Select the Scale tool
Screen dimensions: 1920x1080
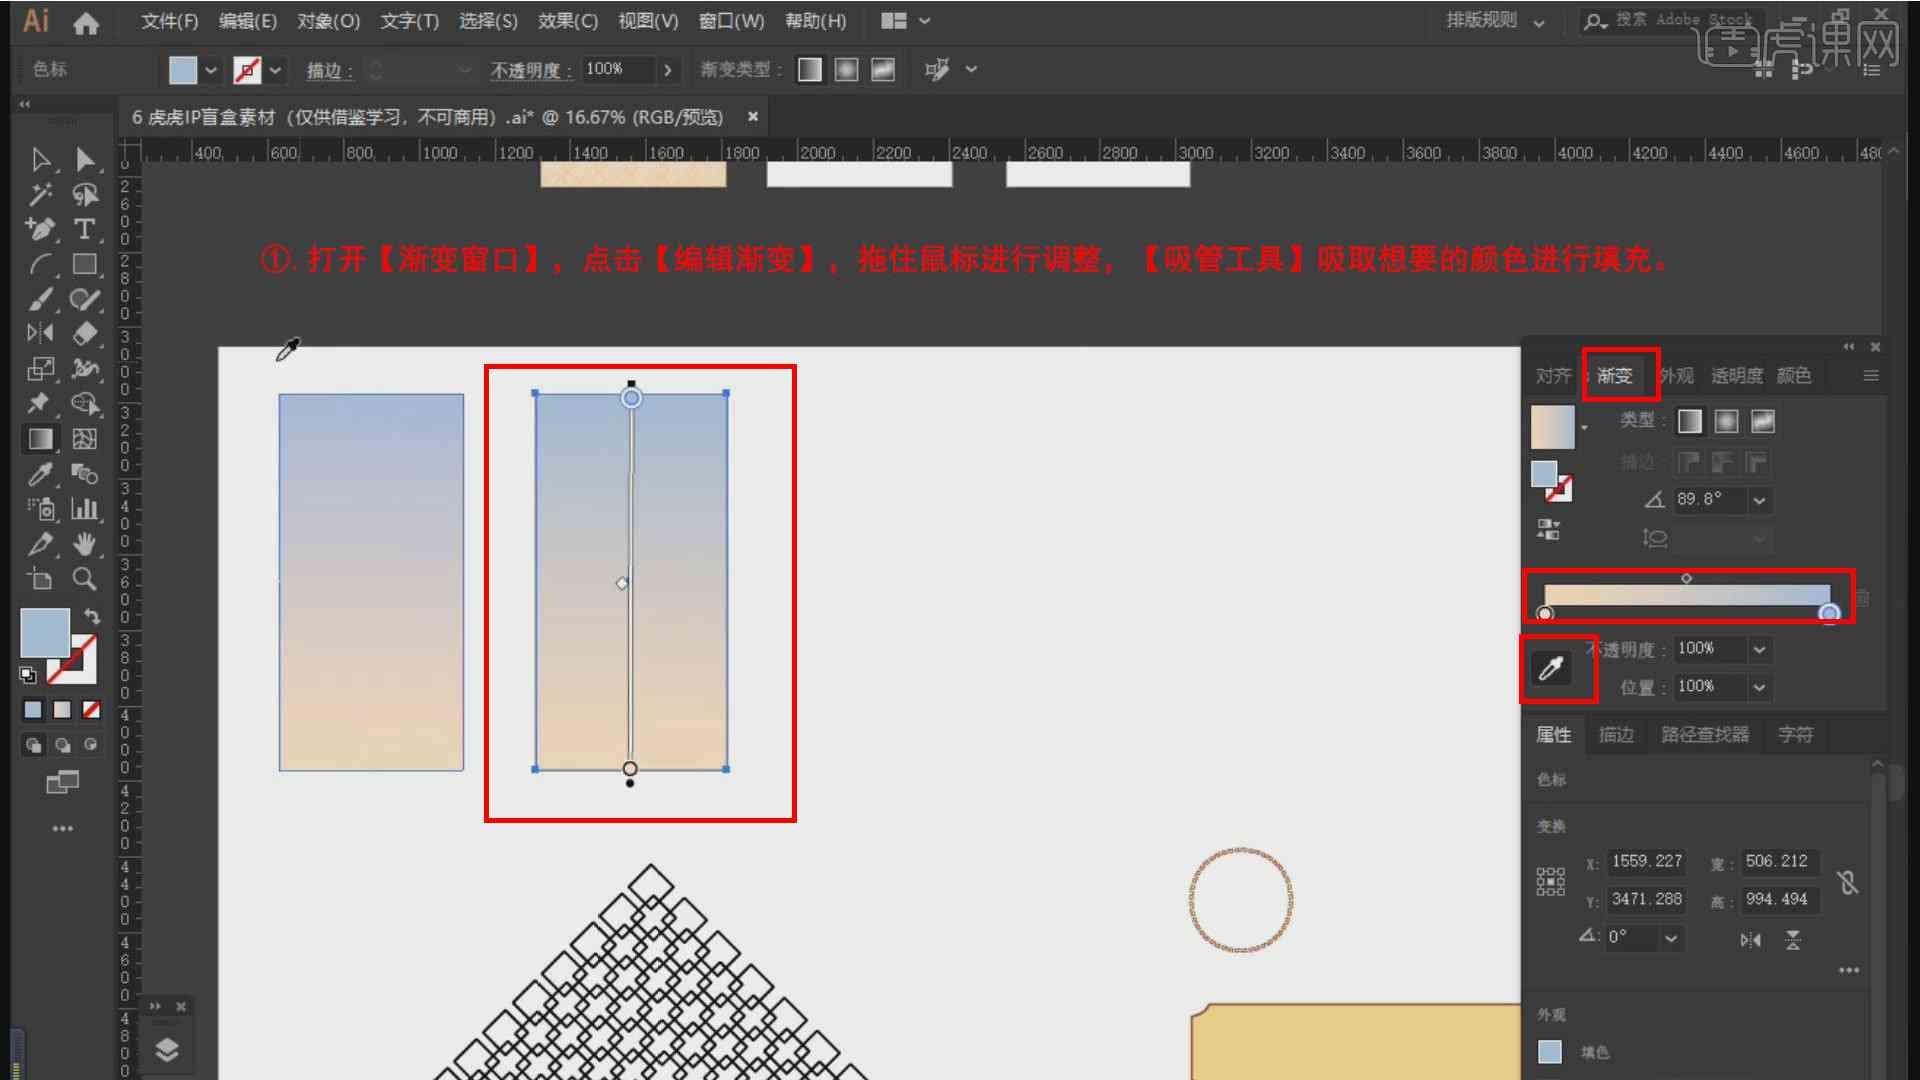click(41, 369)
